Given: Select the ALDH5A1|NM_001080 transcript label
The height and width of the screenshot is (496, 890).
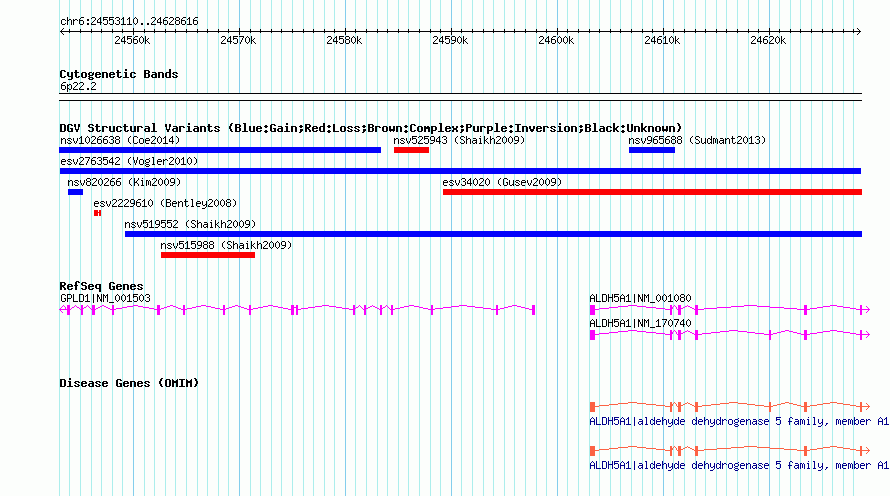Looking at the screenshot, I should [x=640, y=298].
